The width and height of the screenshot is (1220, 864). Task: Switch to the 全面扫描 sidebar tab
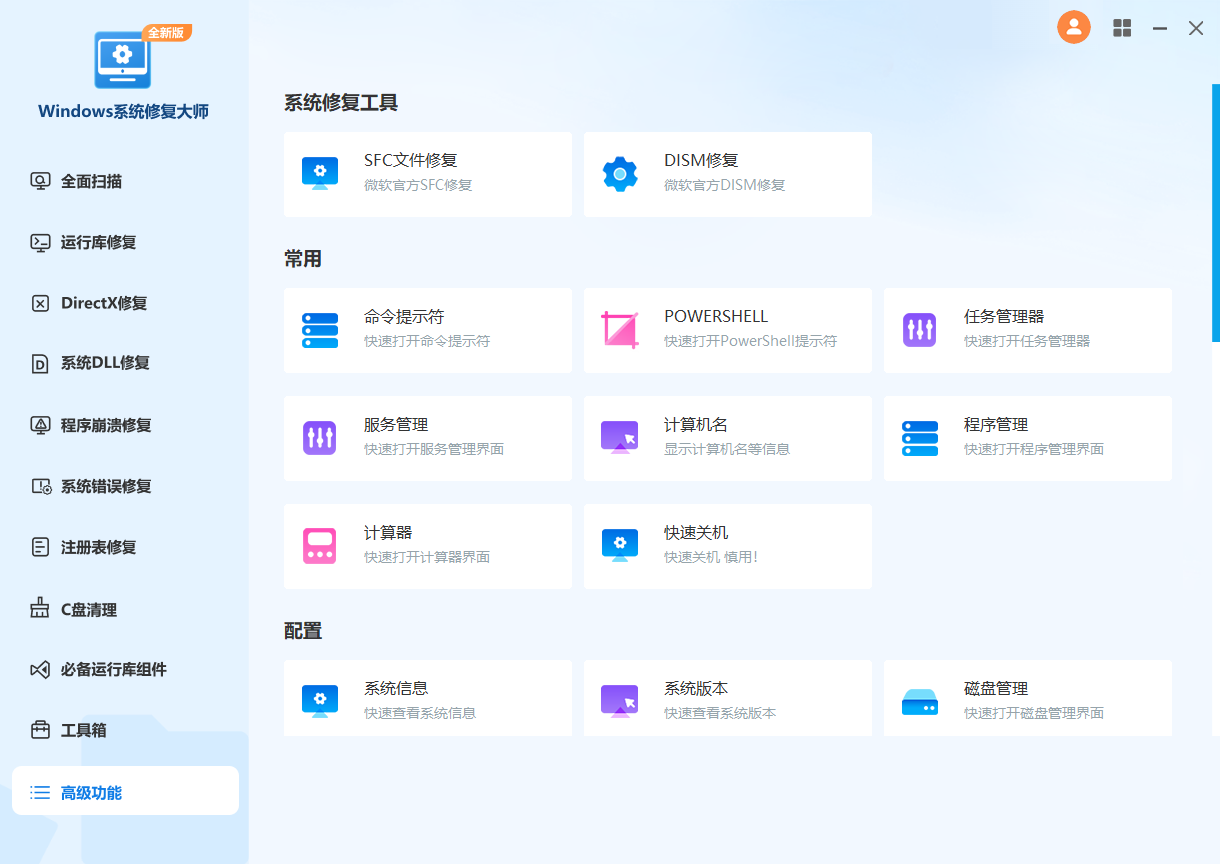coord(91,181)
